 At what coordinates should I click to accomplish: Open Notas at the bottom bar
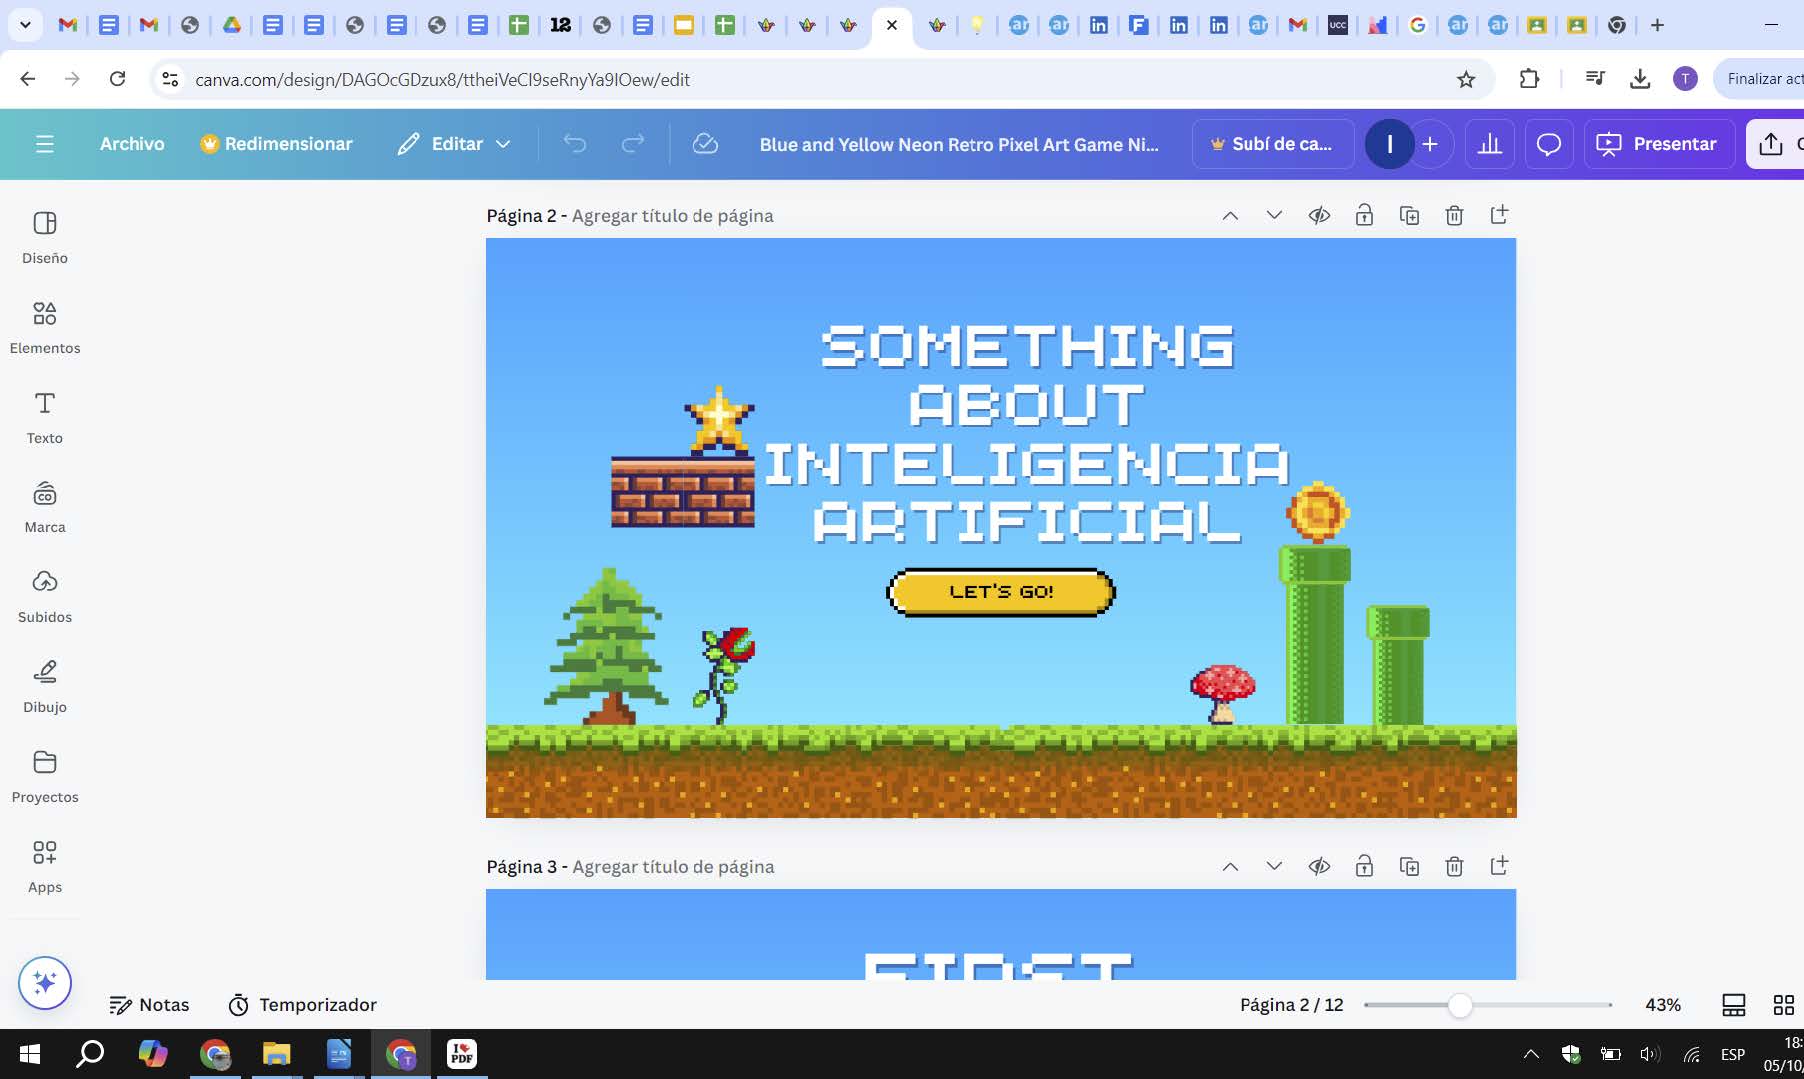pyautogui.click(x=149, y=1005)
